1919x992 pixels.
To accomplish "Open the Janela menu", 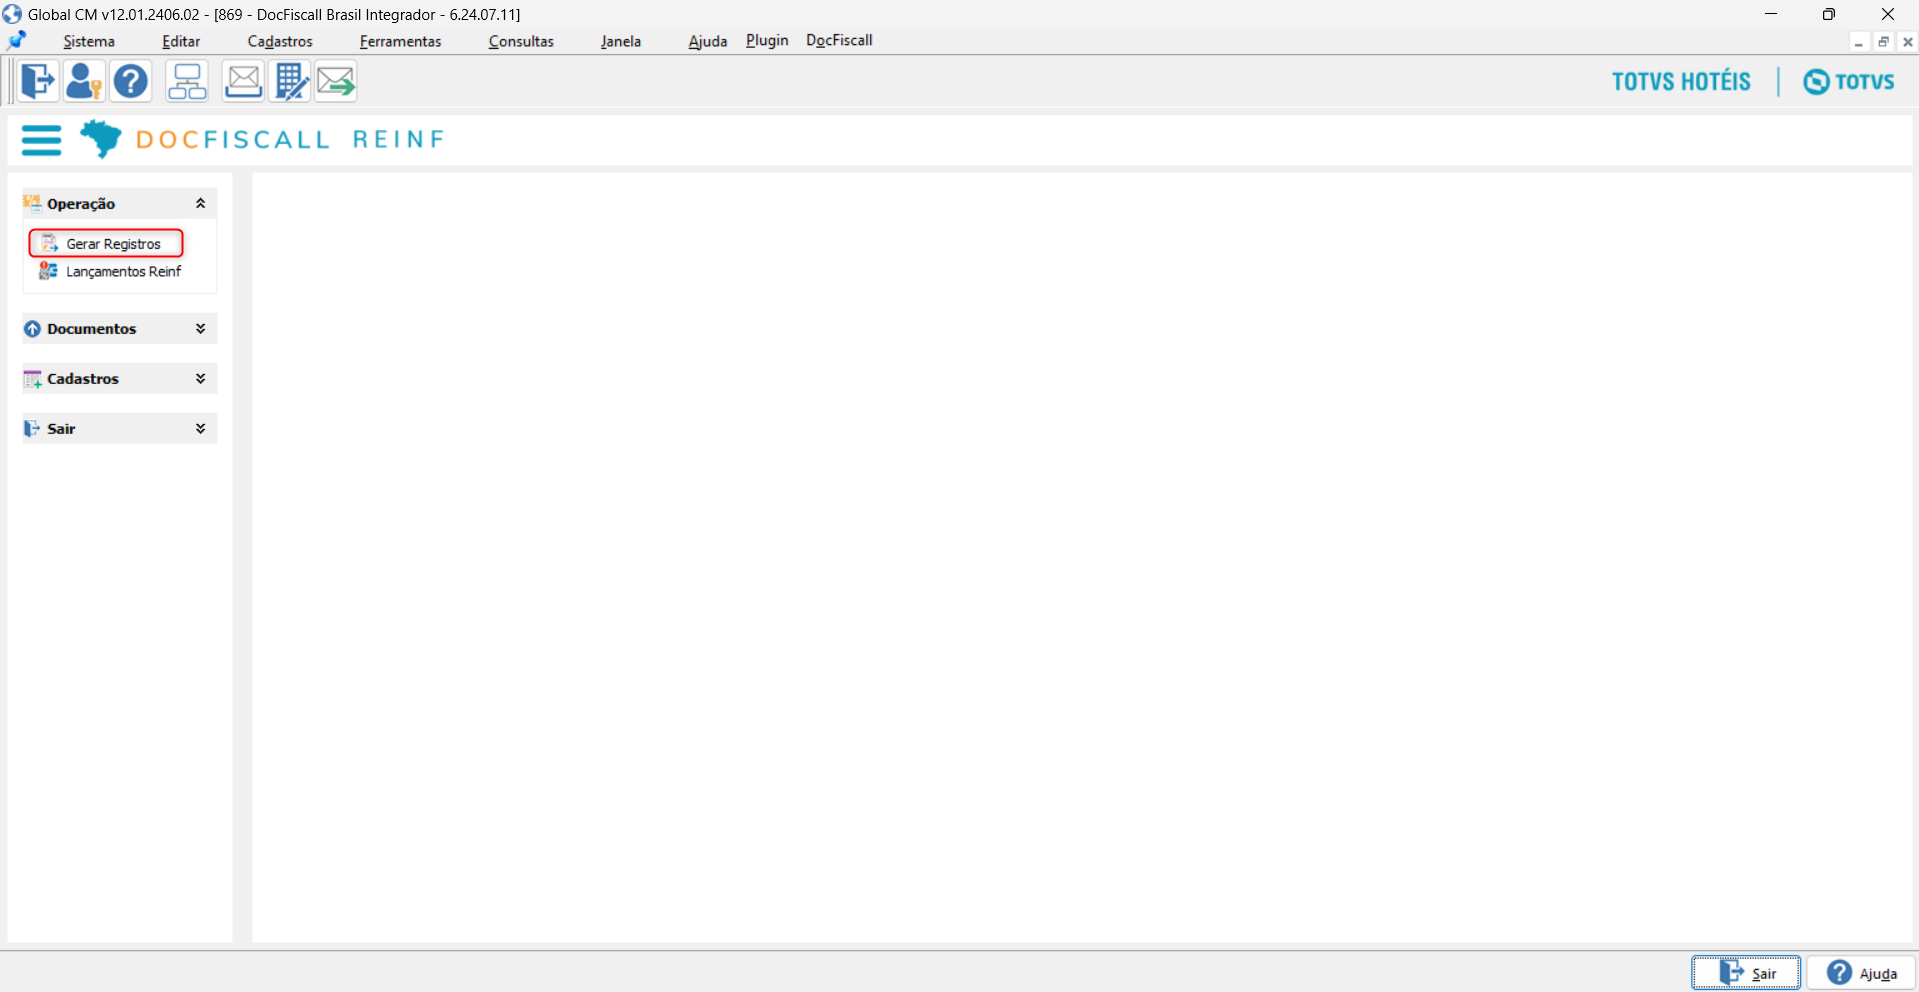I will [x=621, y=41].
